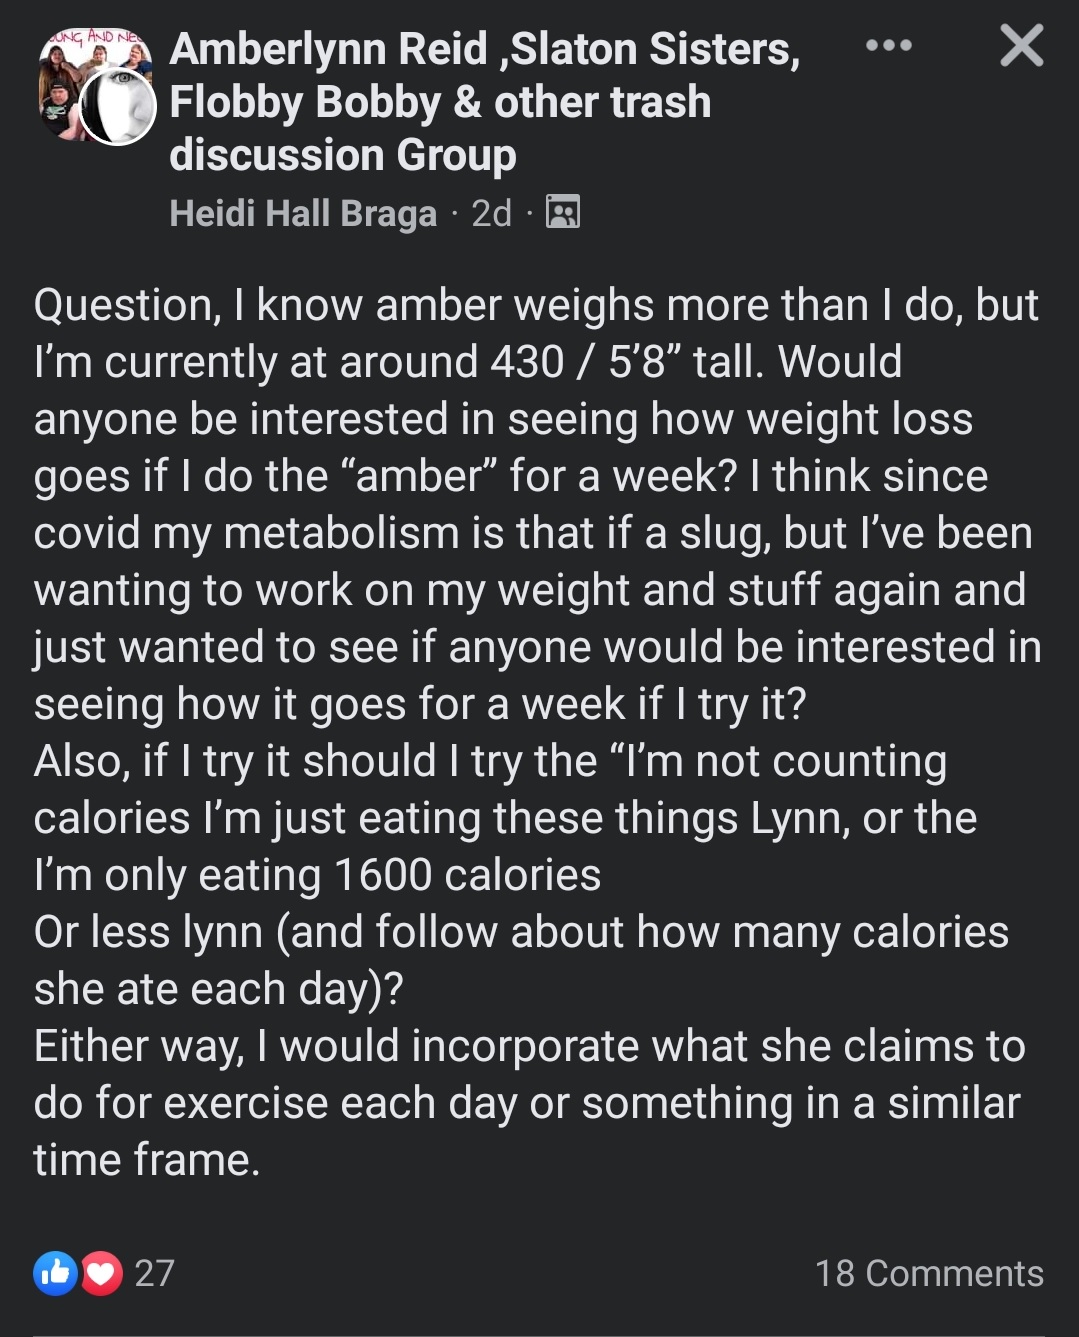Tap the final "time frame." line
The width and height of the screenshot is (1079, 1337).
147,1160
